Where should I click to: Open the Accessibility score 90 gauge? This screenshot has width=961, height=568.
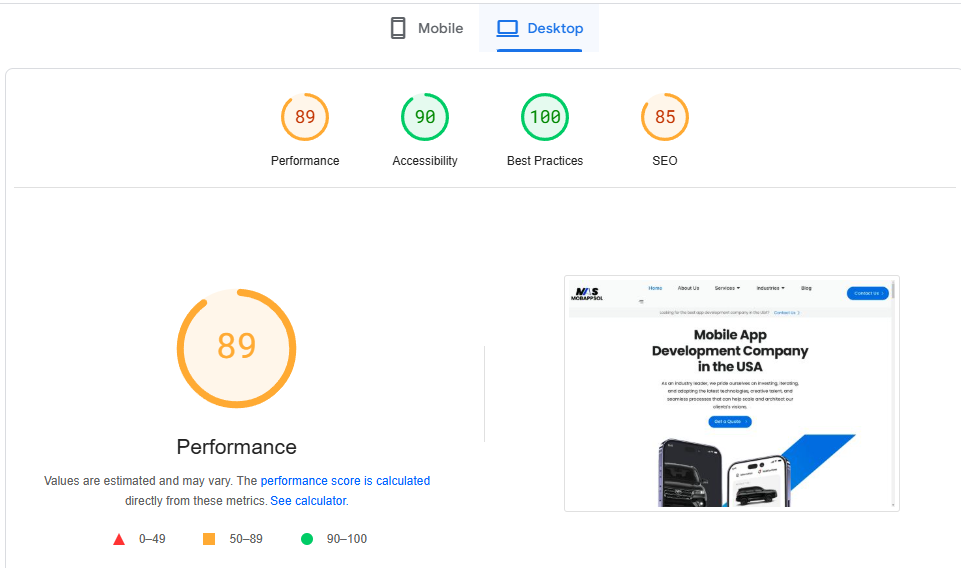425,117
